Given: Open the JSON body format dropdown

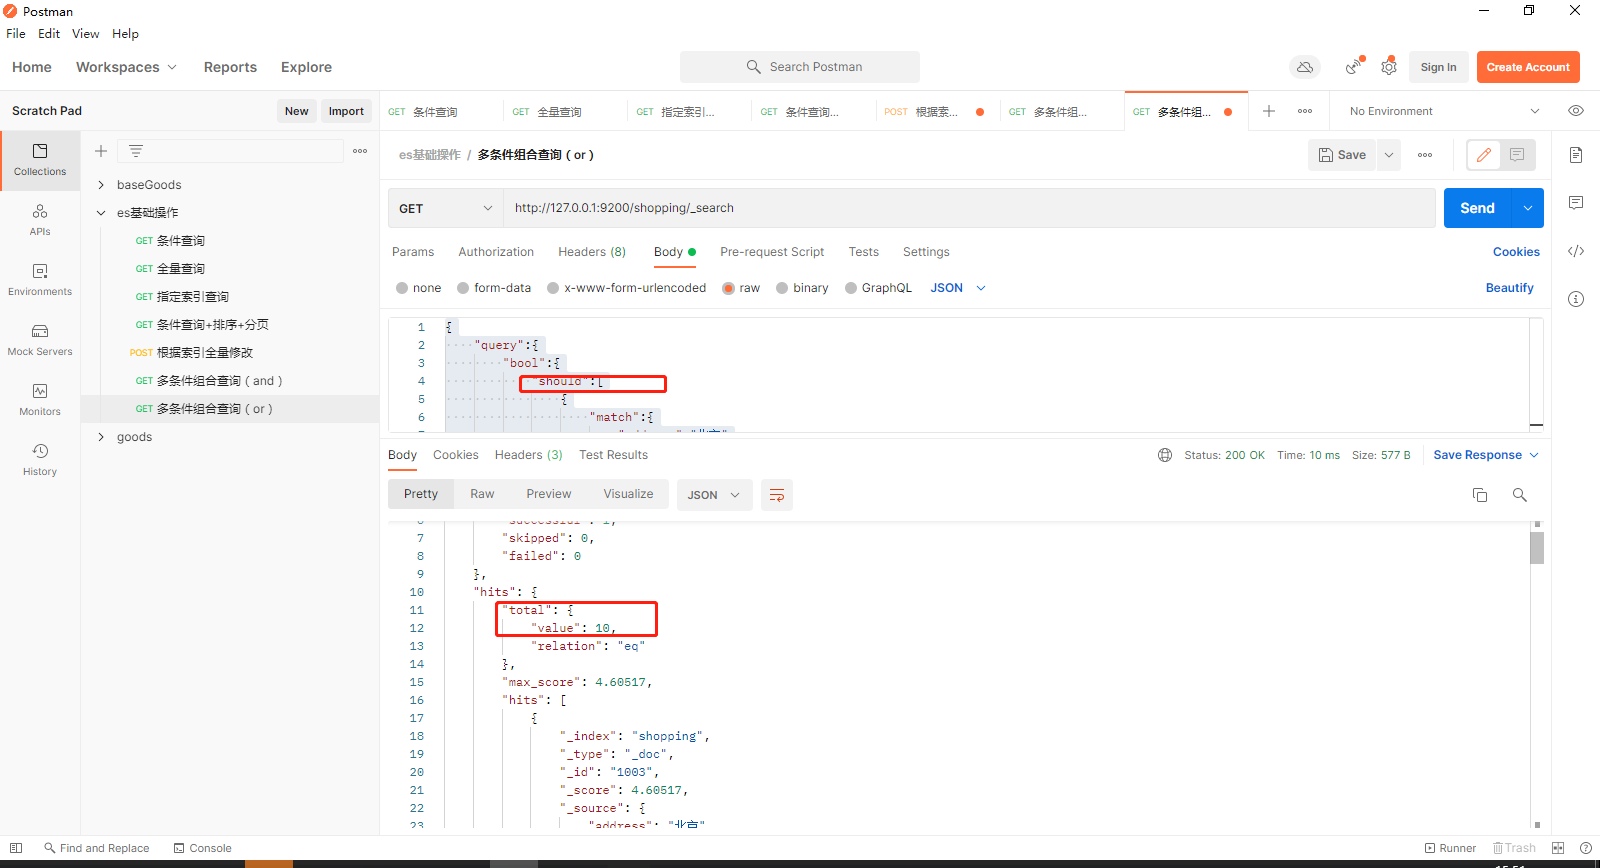Looking at the screenshot, I should 958,288.
